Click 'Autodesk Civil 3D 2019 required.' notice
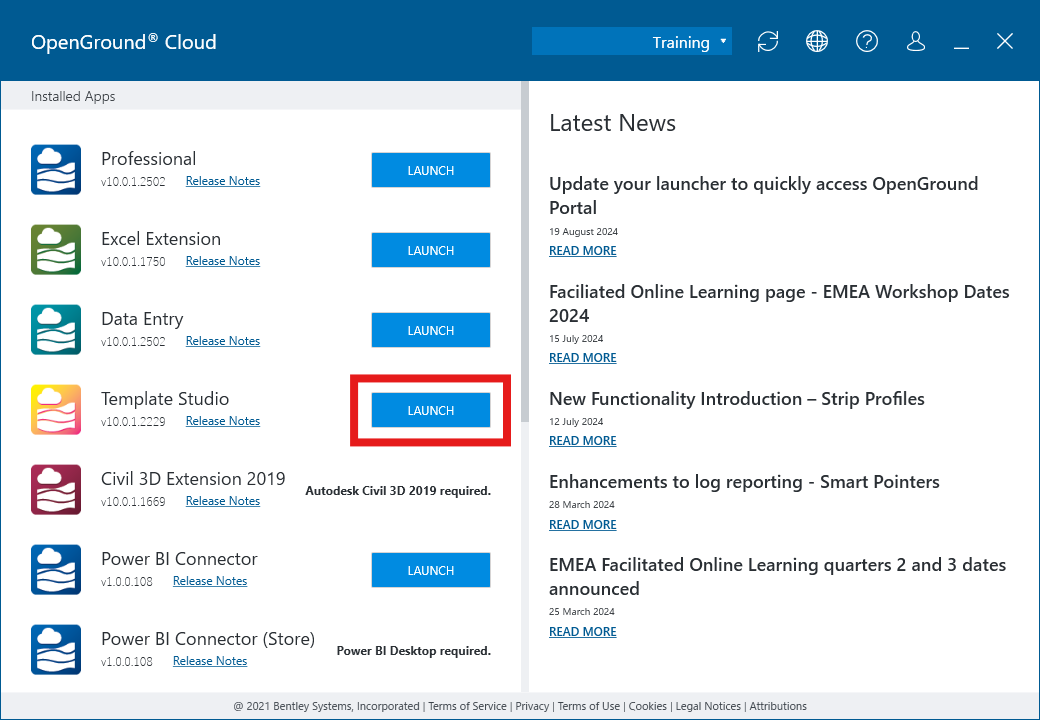This screenshot has width=1040, height=720. click(398, 491)
